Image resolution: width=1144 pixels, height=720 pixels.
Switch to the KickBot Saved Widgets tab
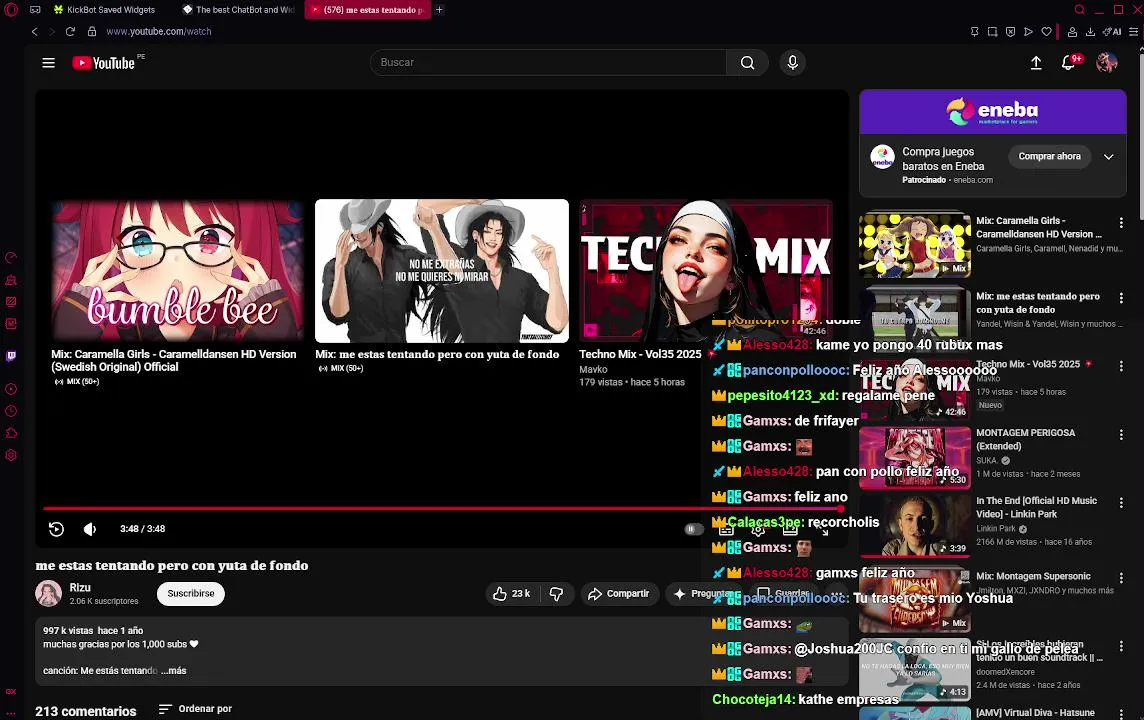[x=104, y=9]
